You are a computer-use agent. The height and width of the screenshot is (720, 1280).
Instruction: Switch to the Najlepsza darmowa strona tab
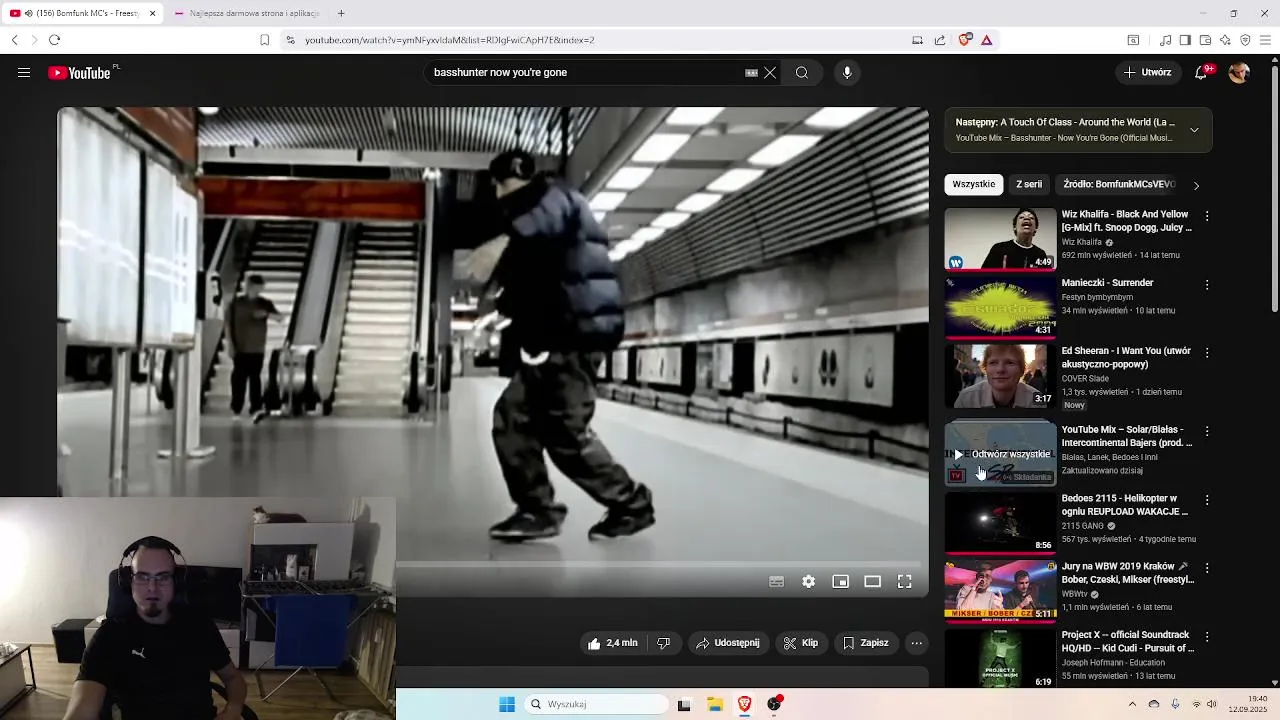(248, 13)
